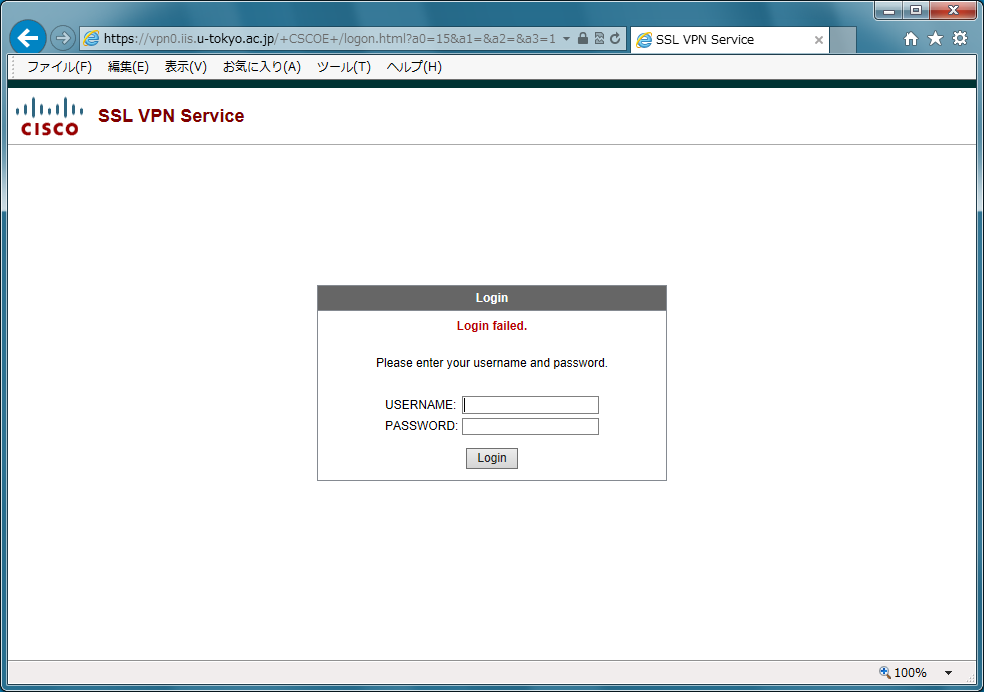The height and width of the screenshot is (692, 984).
Task: Go back using the browser back arrow
Action: [28, 38]
